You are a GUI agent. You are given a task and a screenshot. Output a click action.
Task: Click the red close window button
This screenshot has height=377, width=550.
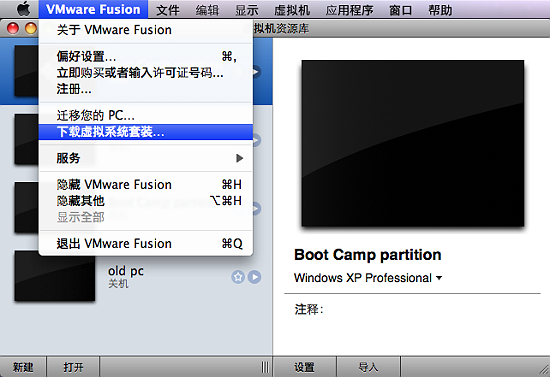[13, 28]
